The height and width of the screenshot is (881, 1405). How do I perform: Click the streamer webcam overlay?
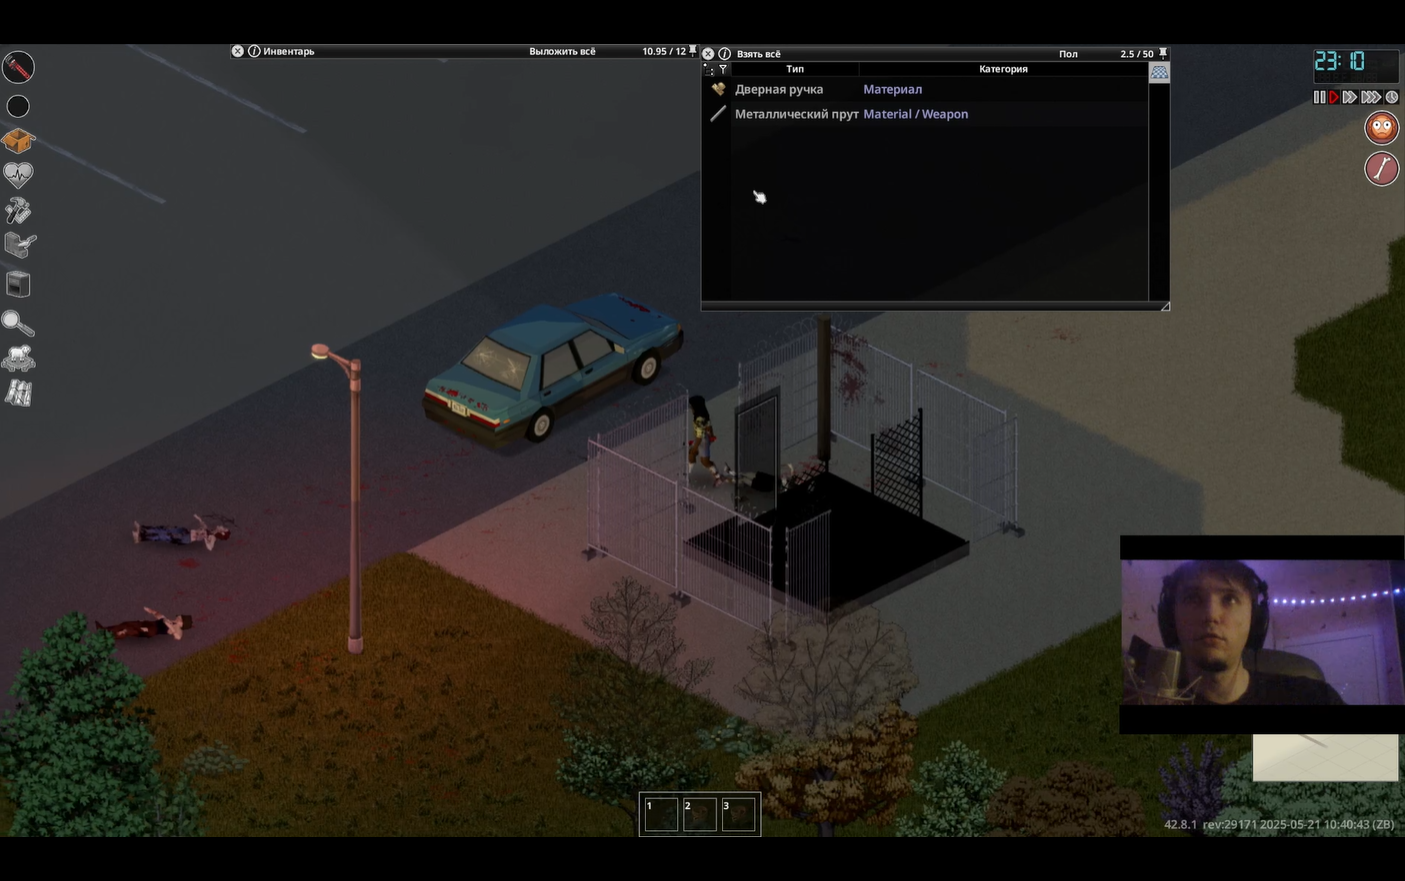coord(1262,632)
